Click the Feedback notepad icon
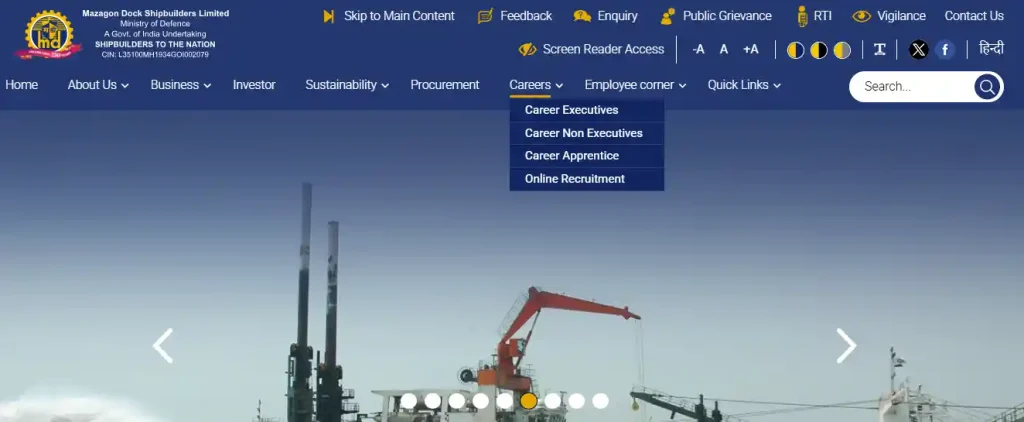 (485, 16)
